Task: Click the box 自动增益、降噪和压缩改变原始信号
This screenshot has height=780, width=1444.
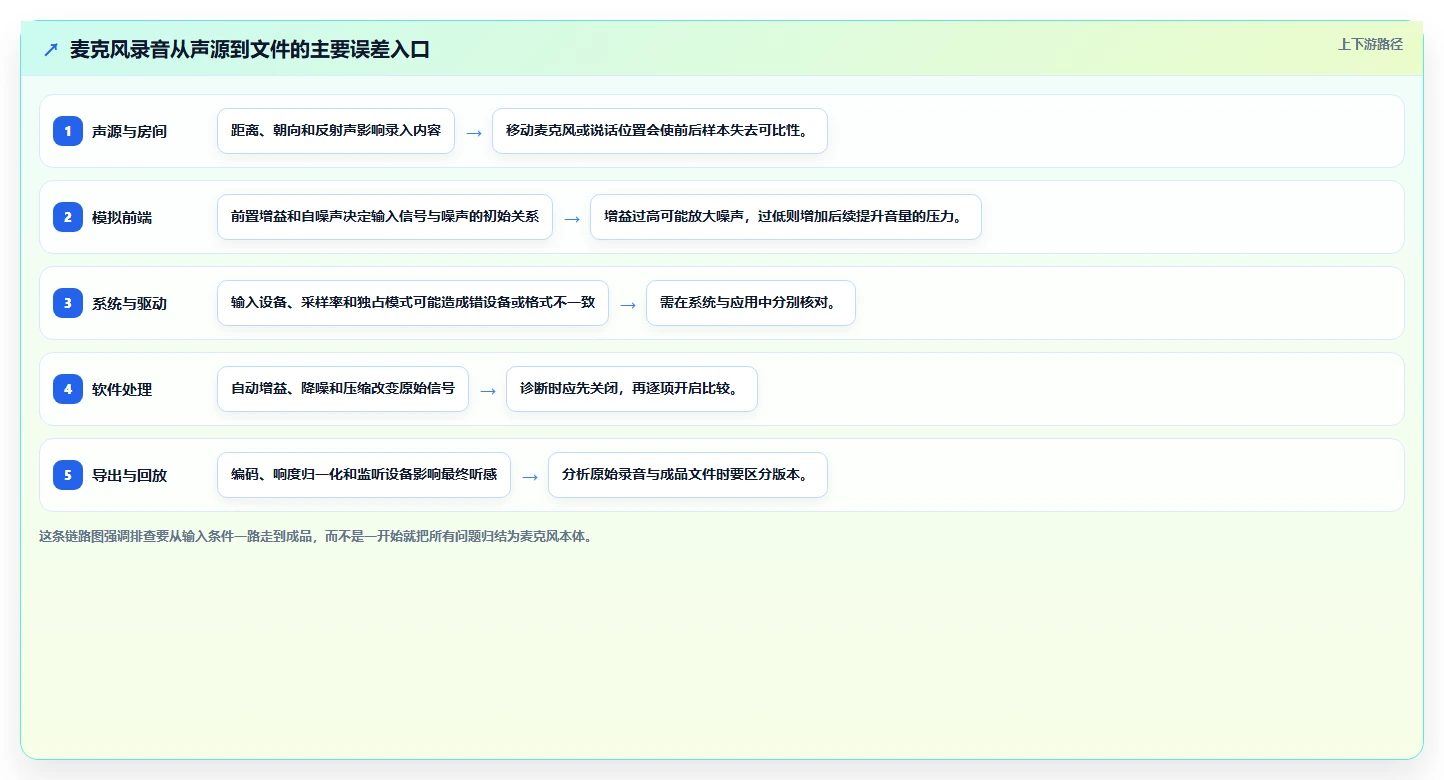Action: (x=343, y=389)
